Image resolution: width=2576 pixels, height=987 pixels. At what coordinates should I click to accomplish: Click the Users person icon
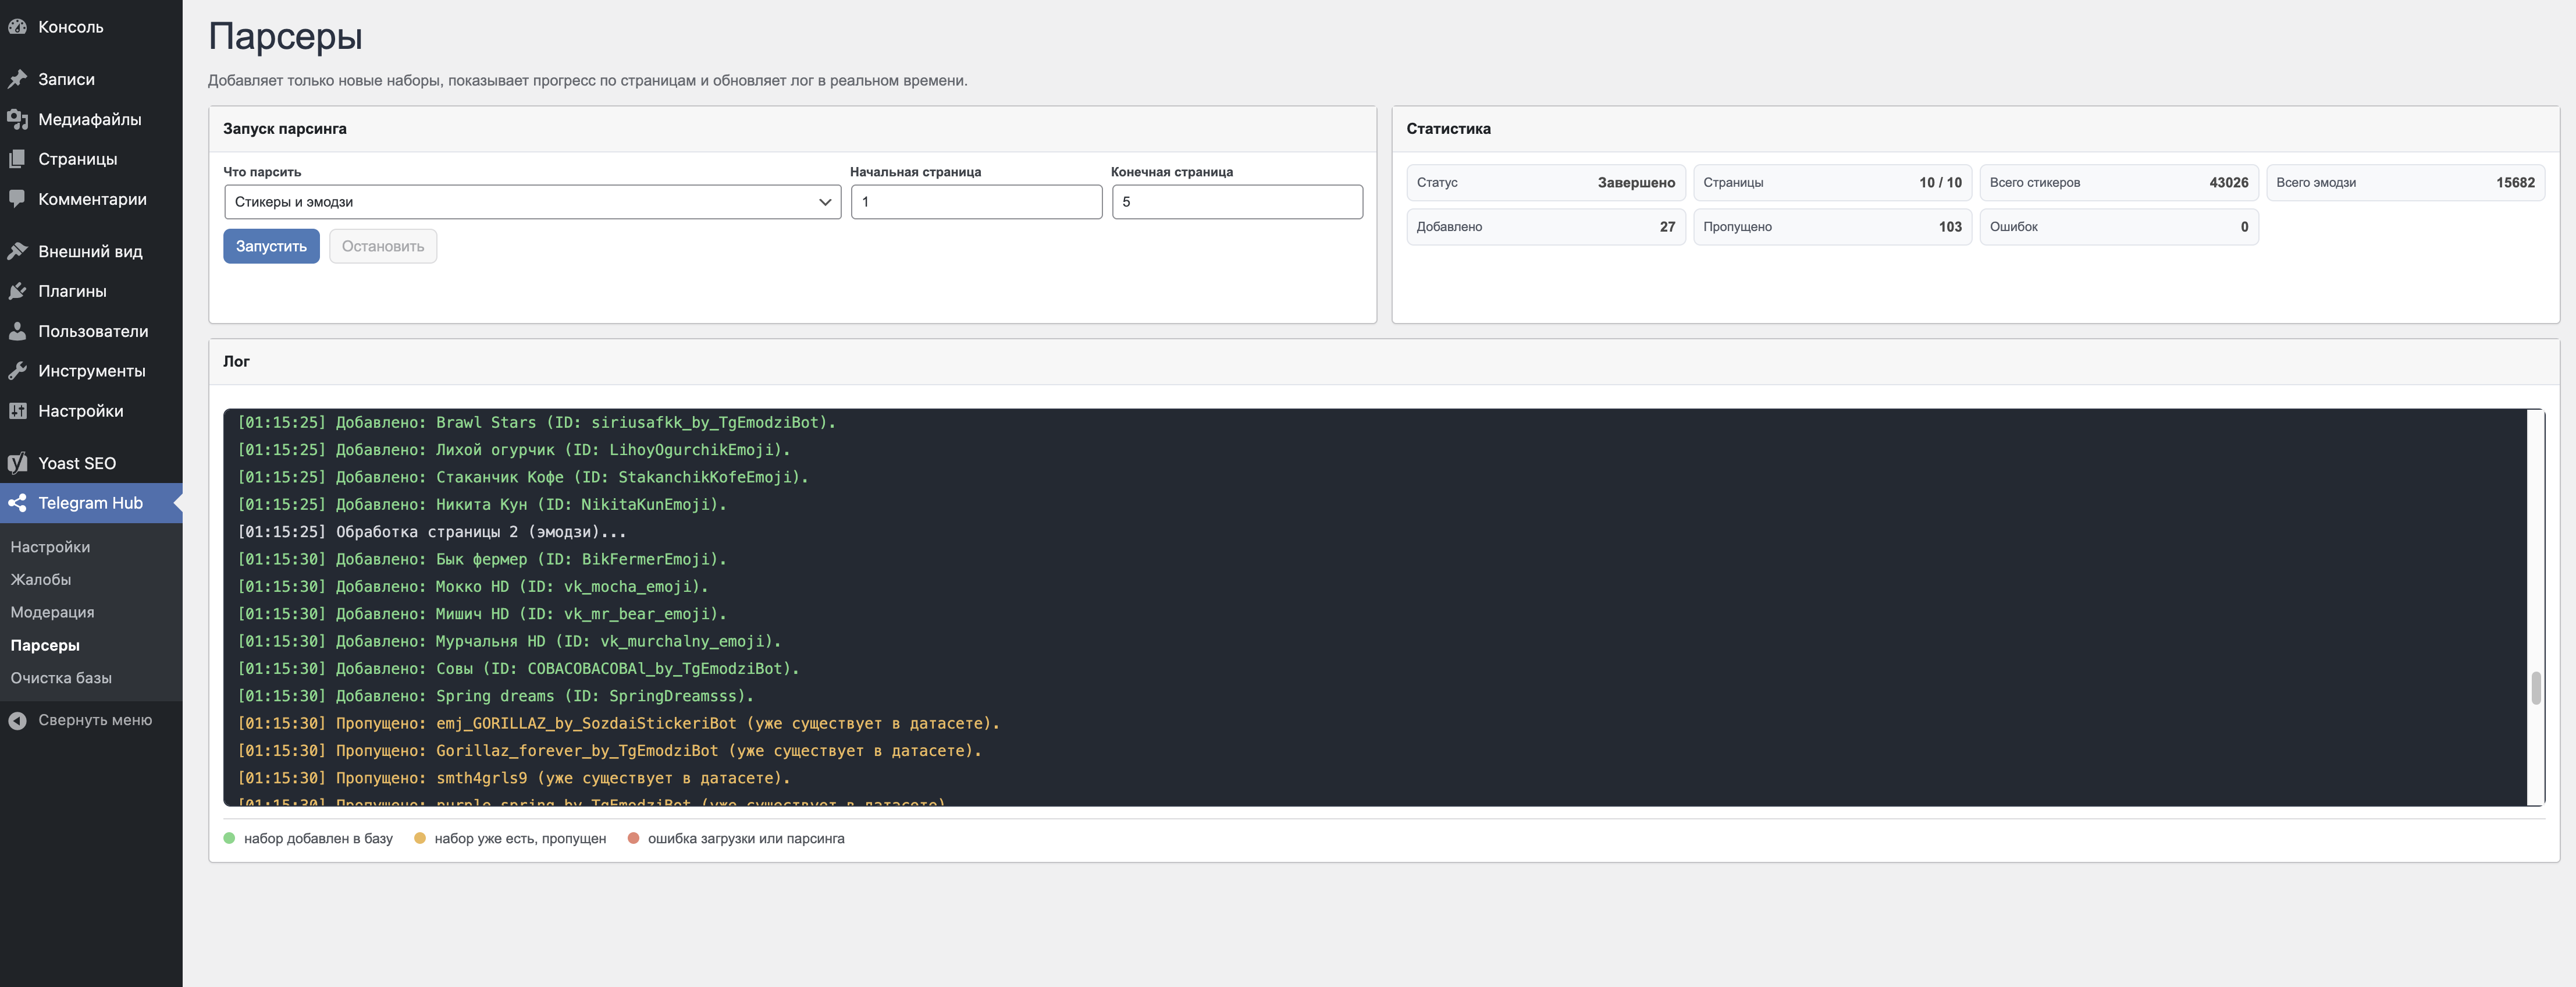click(17, 331)
